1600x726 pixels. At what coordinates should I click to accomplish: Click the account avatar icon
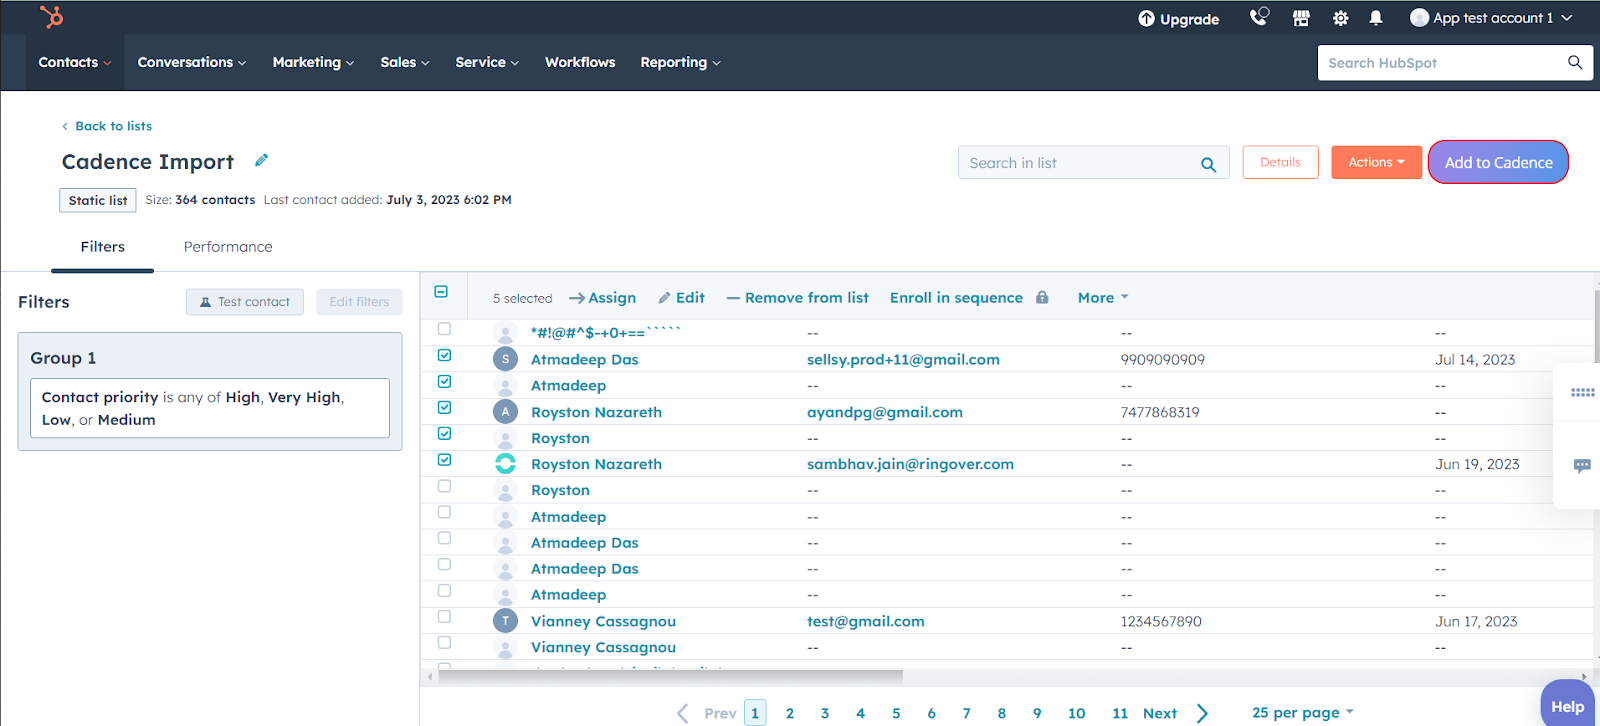pos(1419,18)
